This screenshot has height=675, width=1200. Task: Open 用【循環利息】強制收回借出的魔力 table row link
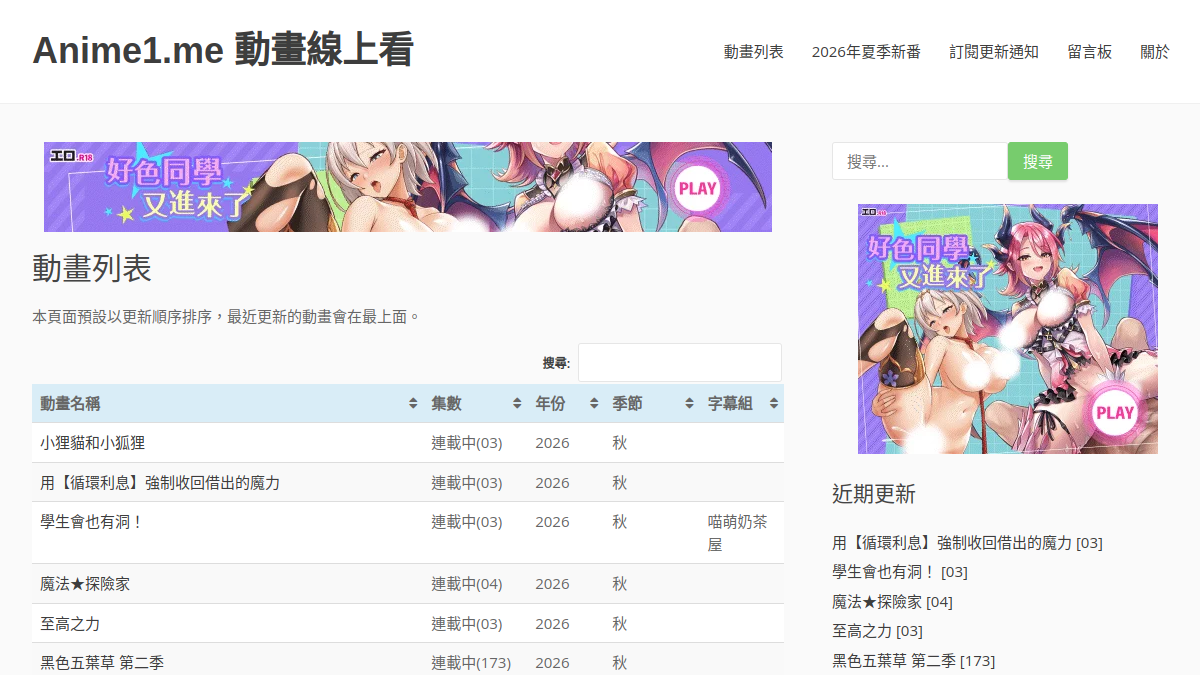pos(160,483)
